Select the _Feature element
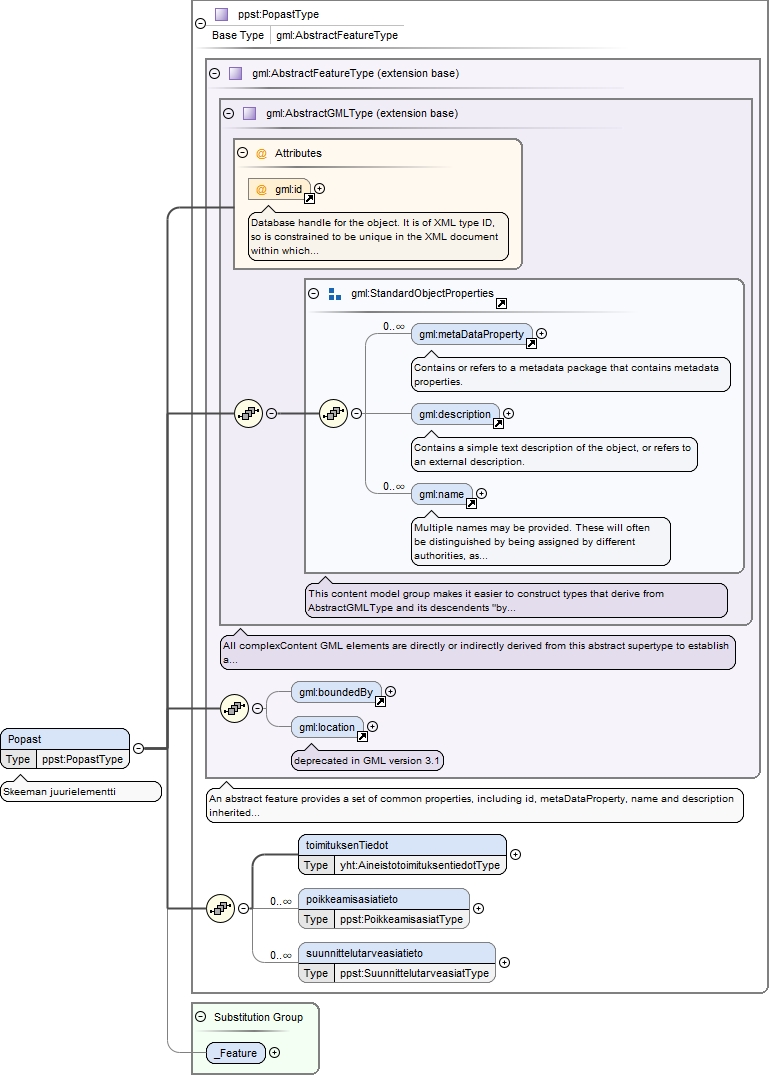The image size is (770, 1076). 236,1053
